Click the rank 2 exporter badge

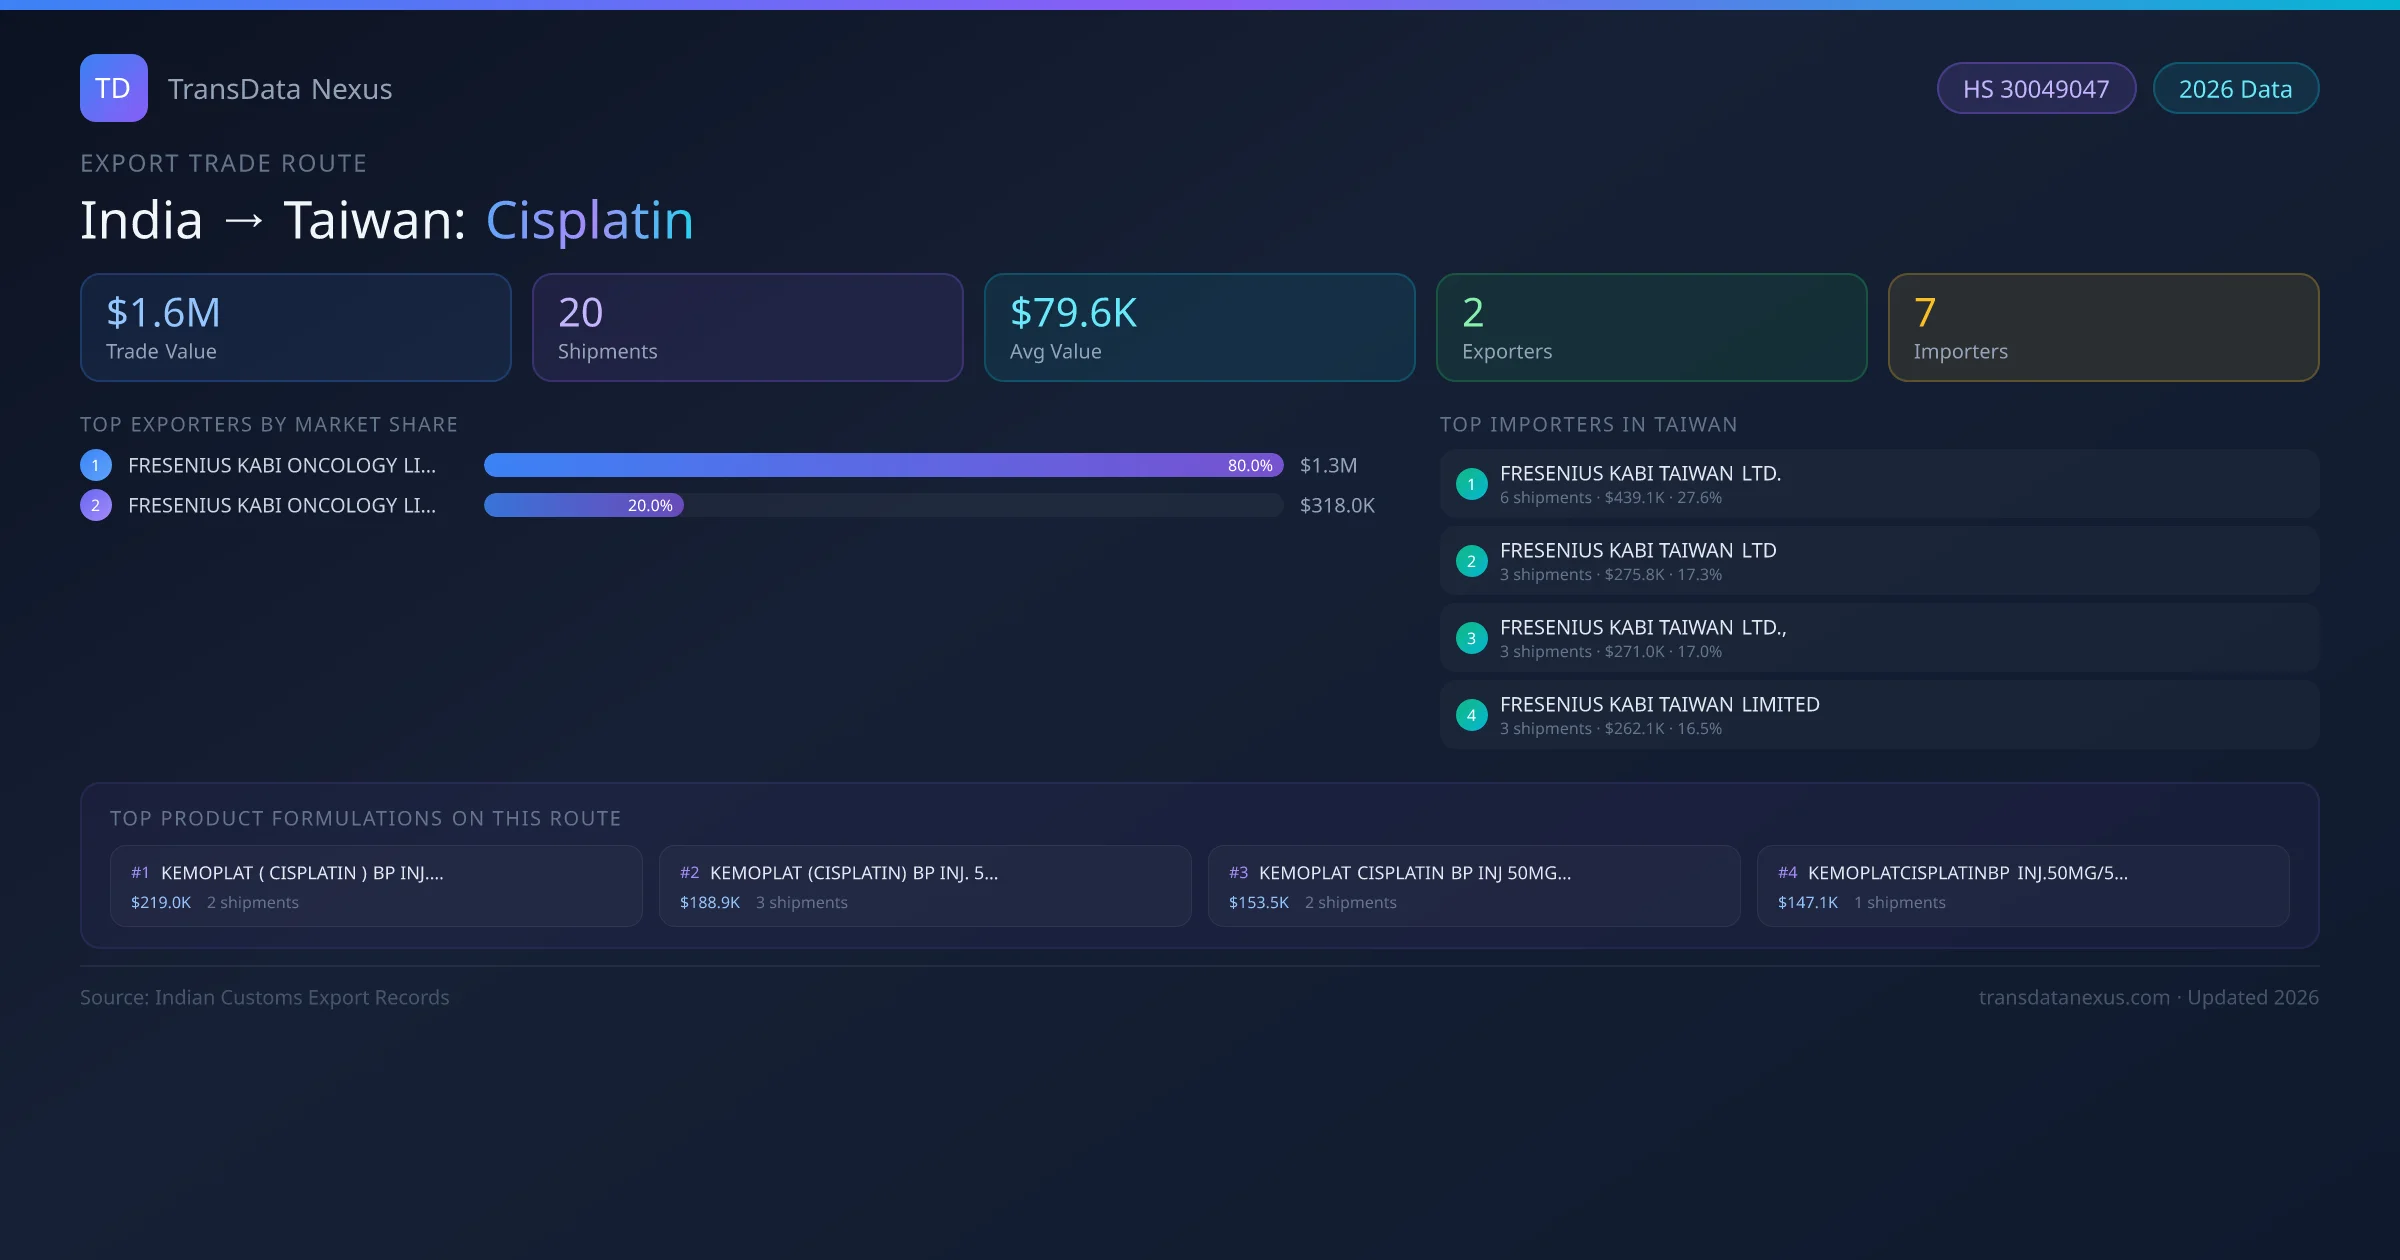pyautogui.click(x=95, y=505)
